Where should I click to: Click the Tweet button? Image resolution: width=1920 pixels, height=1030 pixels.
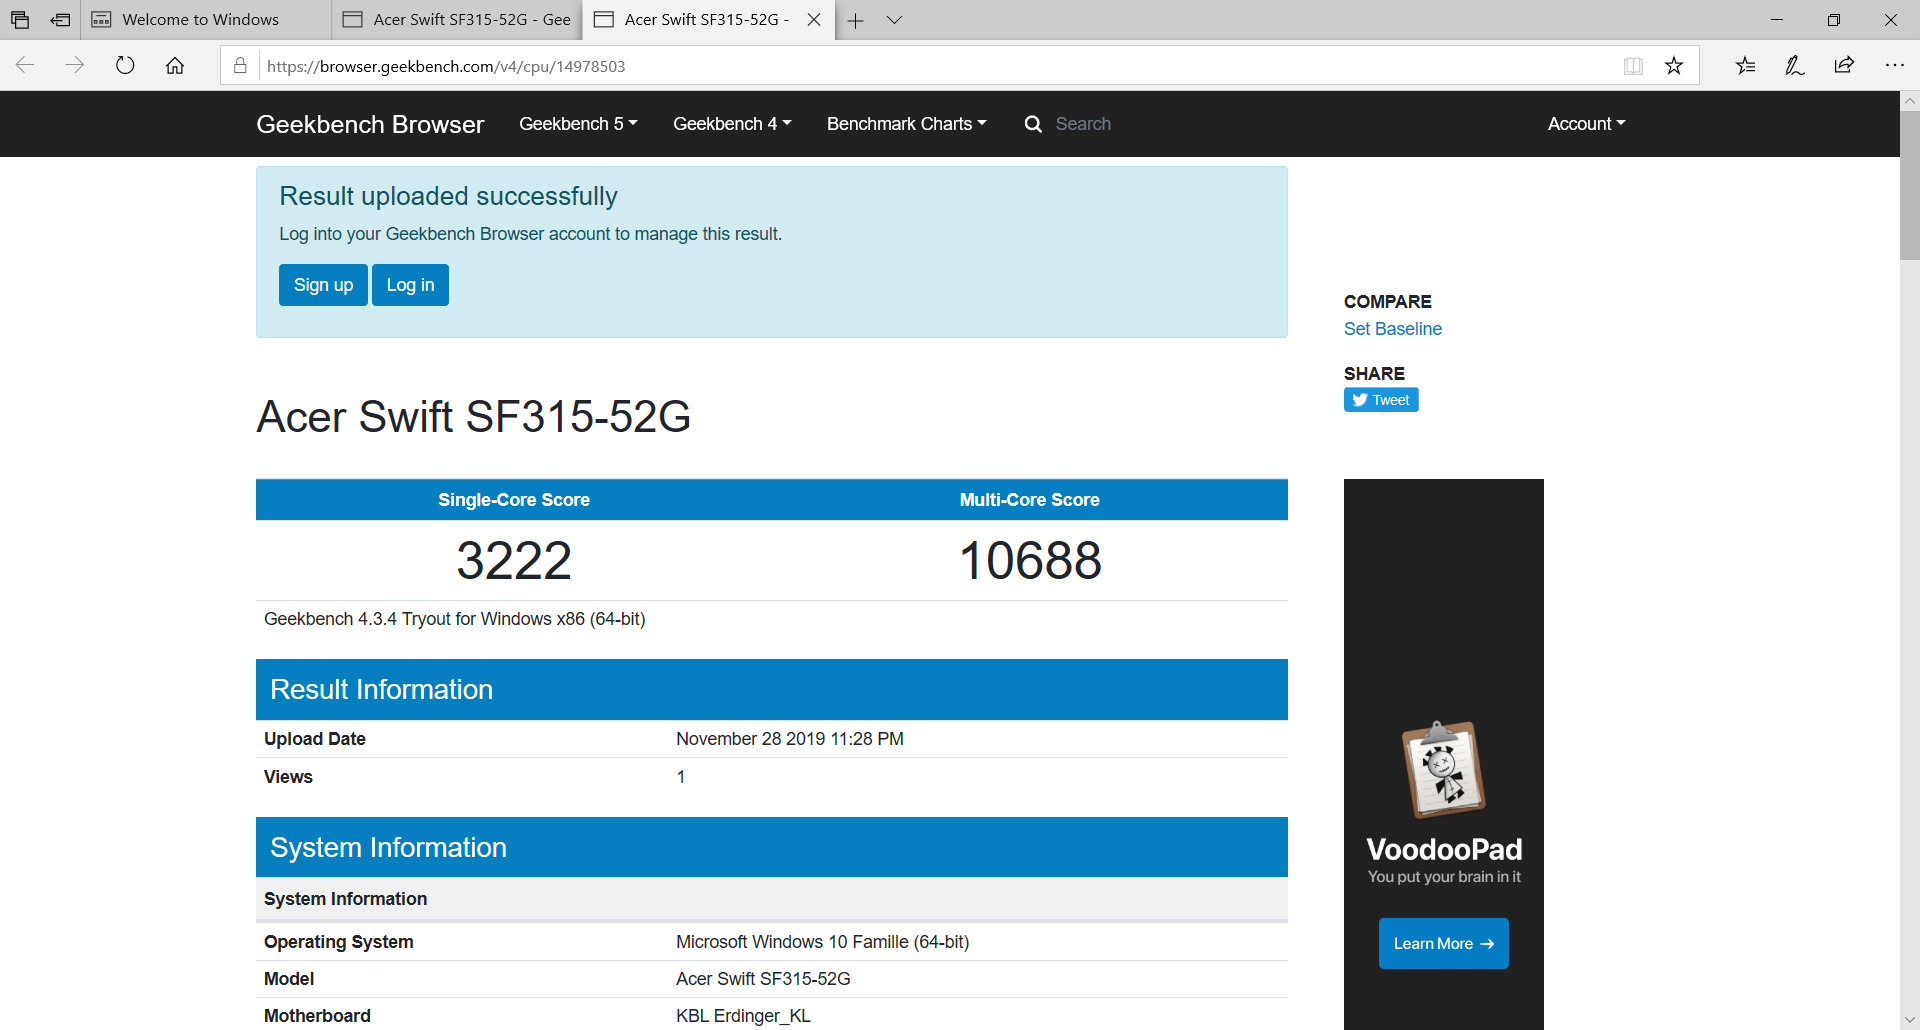[1381, 400]
